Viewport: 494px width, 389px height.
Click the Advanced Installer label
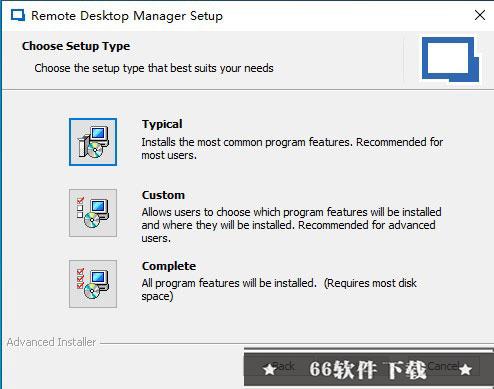(51, 342)
